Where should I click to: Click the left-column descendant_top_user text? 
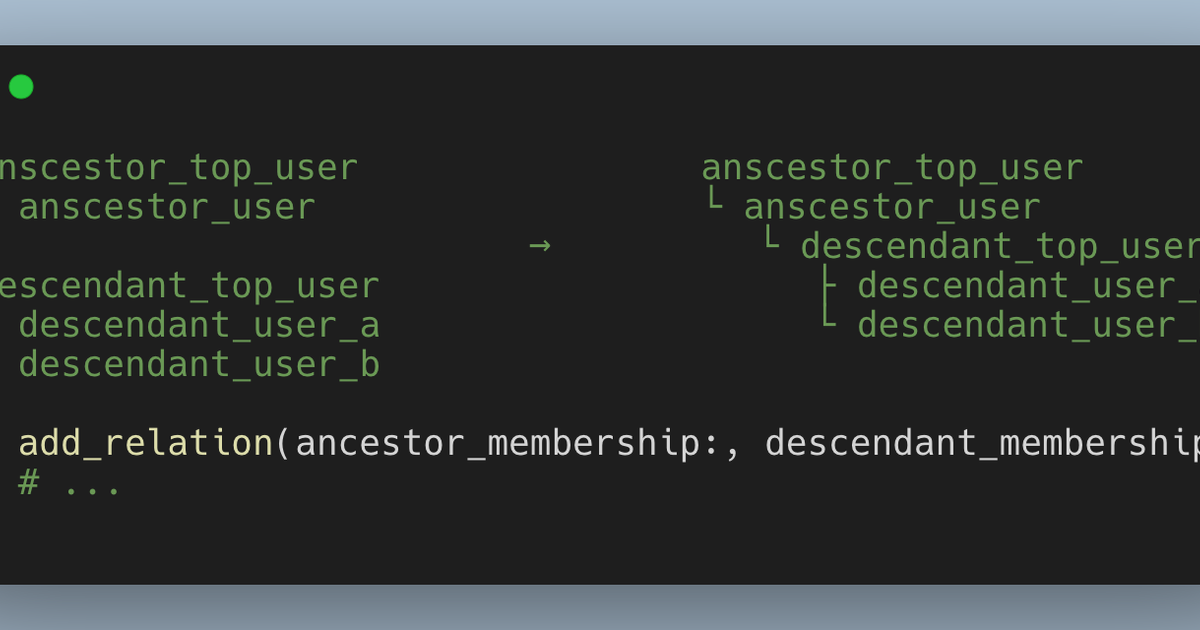(188, 286)
